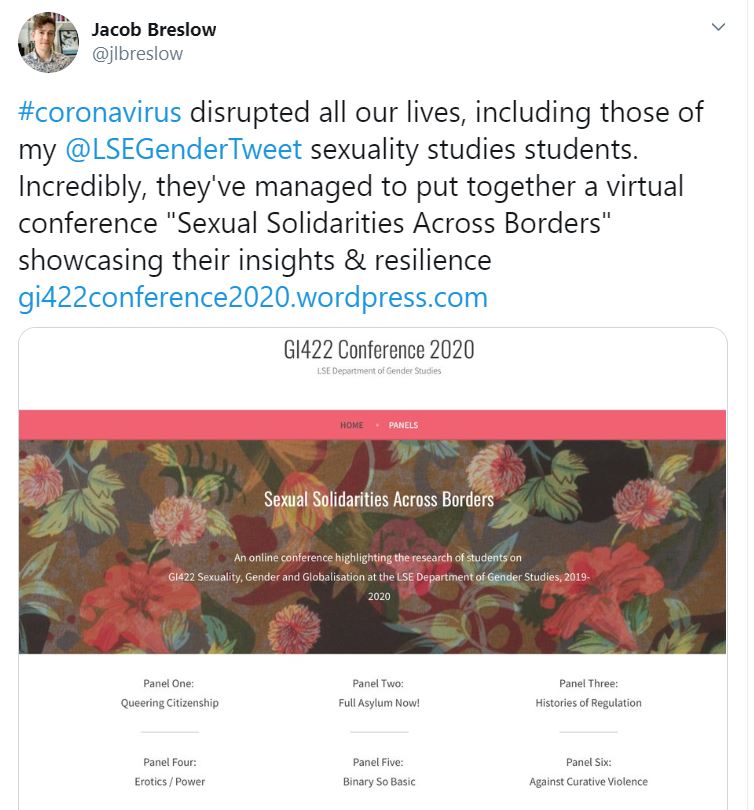Click the Sexual Solidarities Across Borders banner heading
The image size is (754, 810).
378,498
